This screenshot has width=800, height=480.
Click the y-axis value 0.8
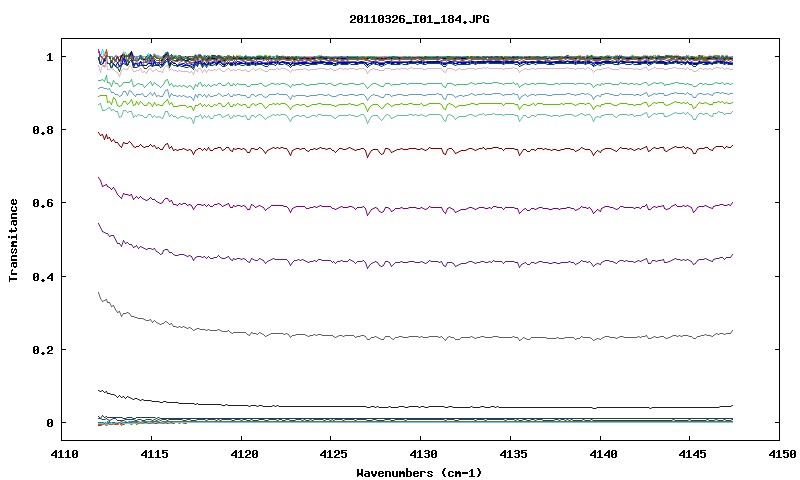click(x=43, y=130)
